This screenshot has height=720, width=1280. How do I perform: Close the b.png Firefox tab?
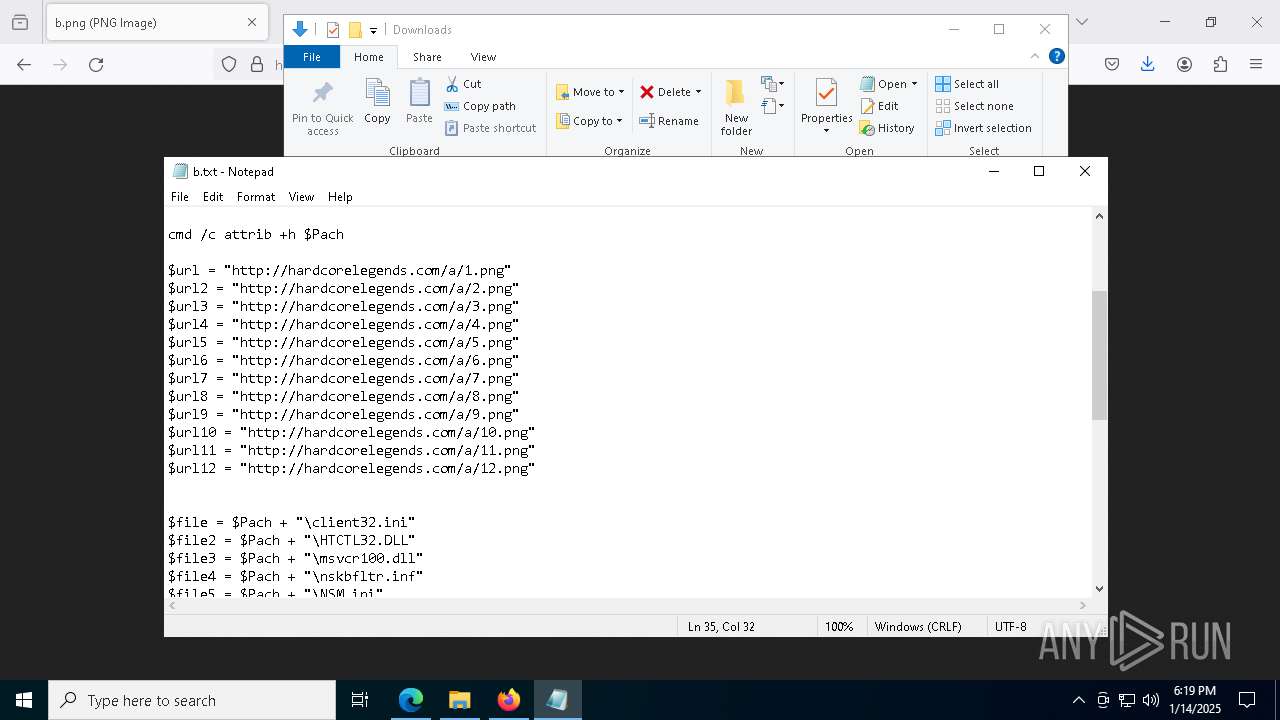click(252, 22)
